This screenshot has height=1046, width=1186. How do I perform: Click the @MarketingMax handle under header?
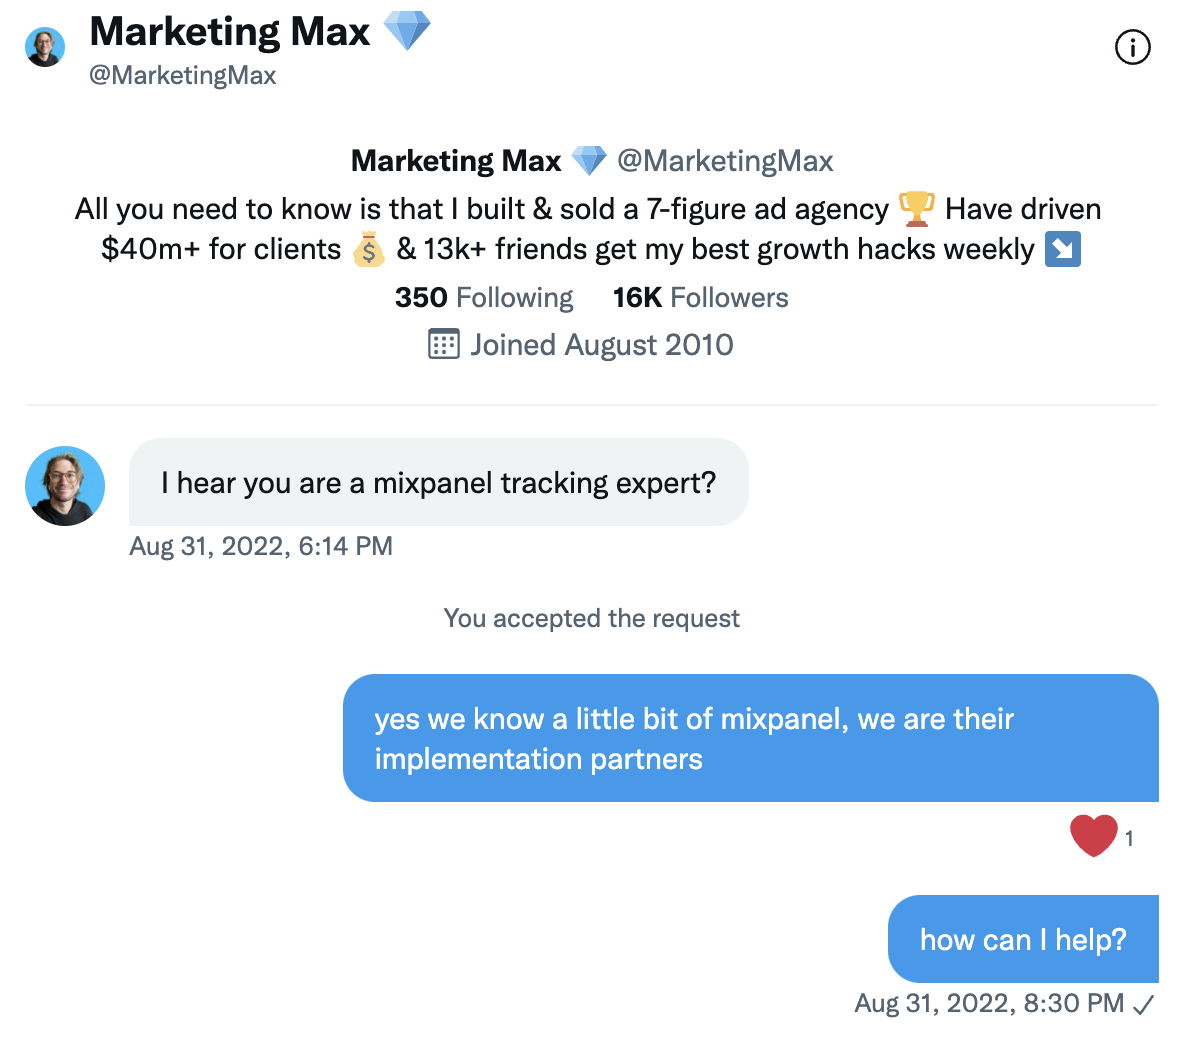pos(183,76)
